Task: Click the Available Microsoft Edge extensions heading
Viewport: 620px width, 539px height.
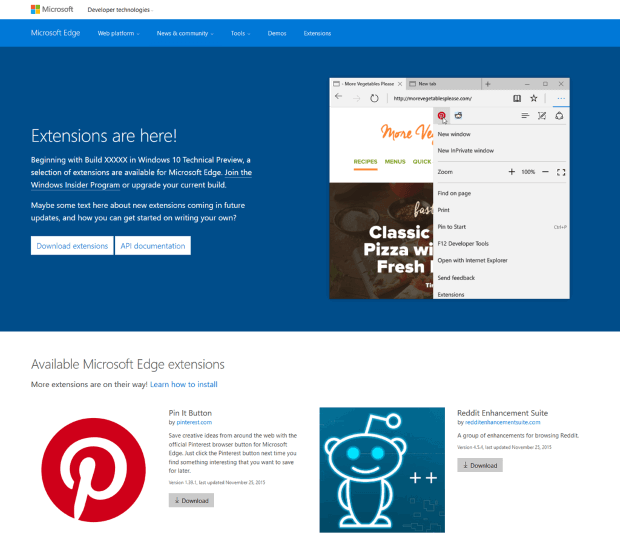Action: coord(128,364)
